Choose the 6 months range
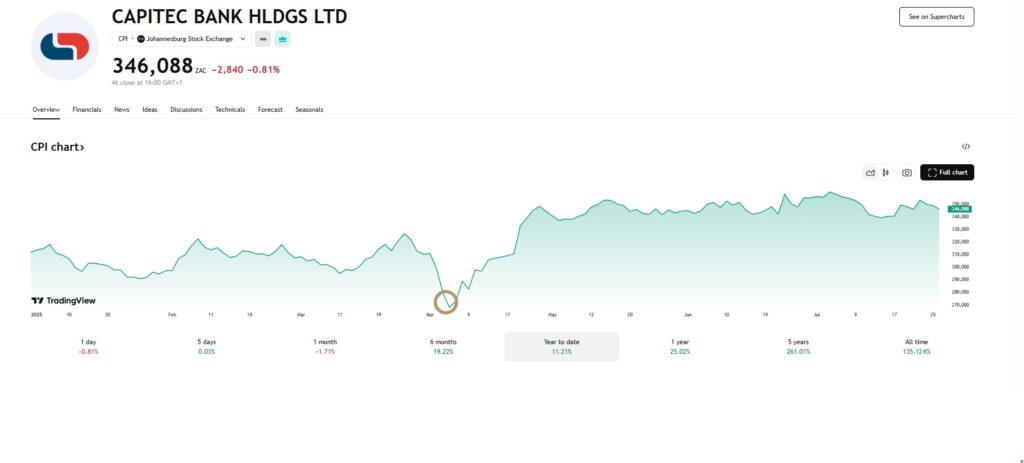The height and width of the screenshot is (463, 1024). point(443,346)
